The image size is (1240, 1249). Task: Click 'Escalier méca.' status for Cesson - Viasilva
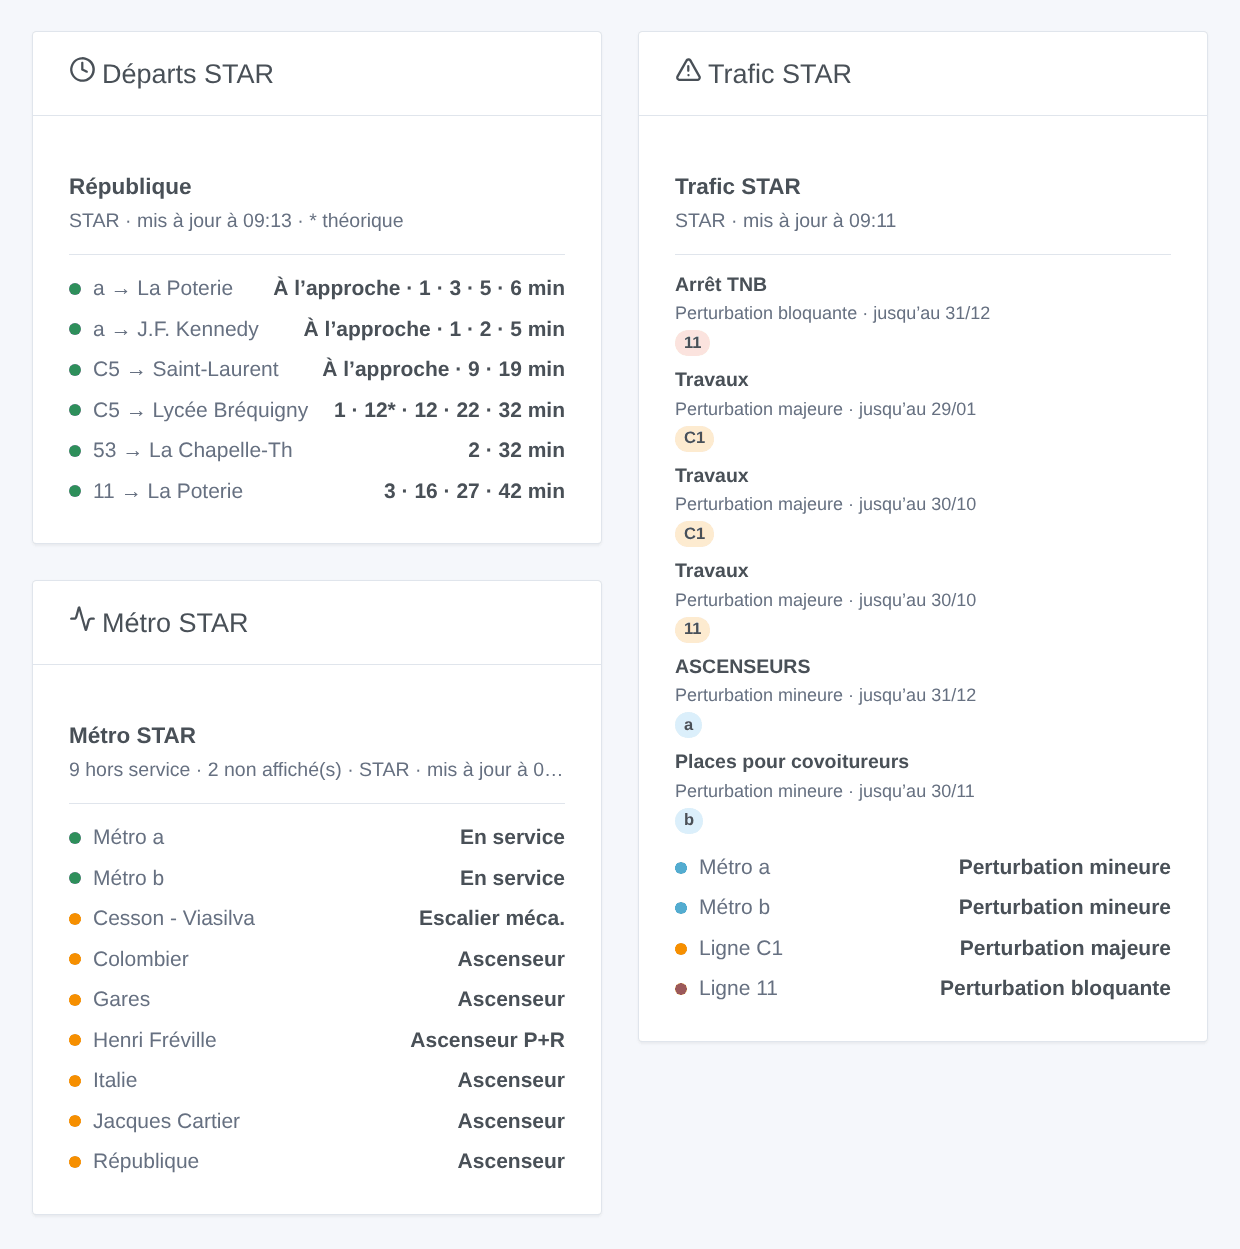coord(492,919)
